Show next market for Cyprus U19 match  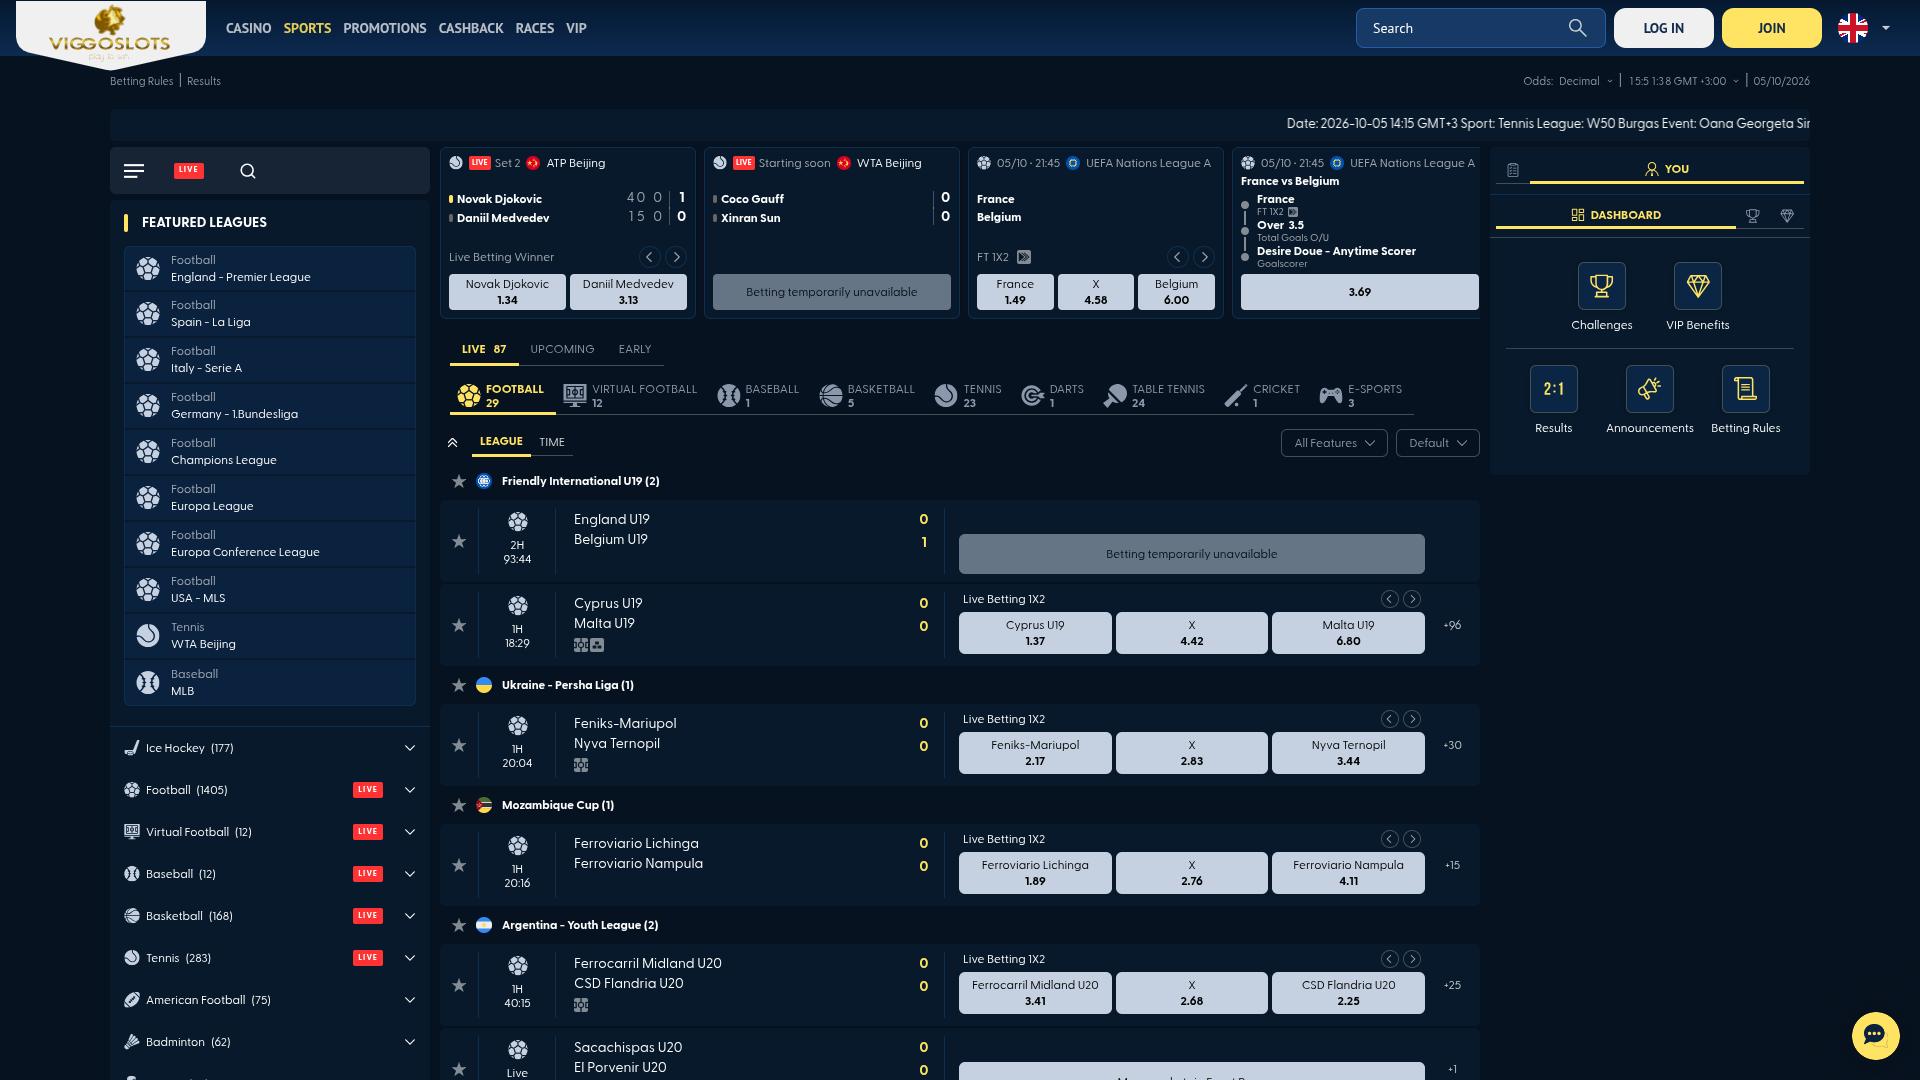[1412, 599]
